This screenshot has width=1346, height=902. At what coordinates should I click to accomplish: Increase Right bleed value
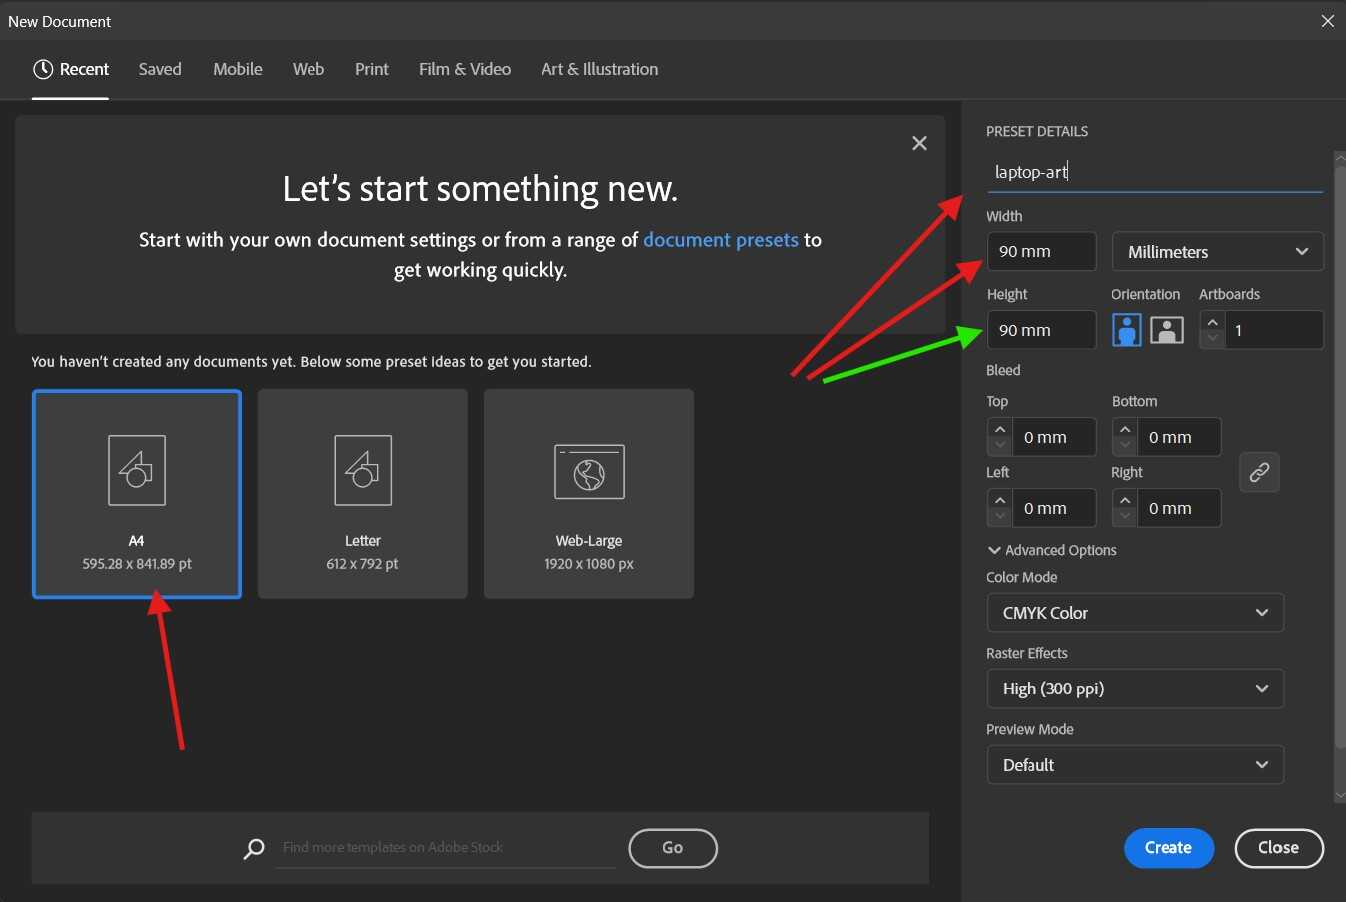point(1125,499)
